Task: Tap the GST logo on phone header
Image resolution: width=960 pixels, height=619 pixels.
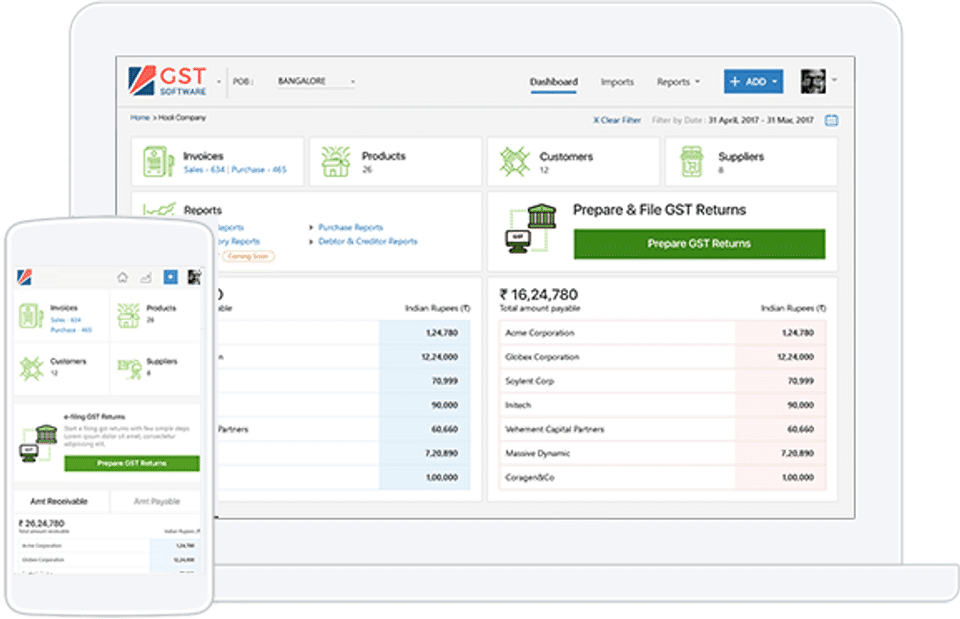Action: pos(24,277)
